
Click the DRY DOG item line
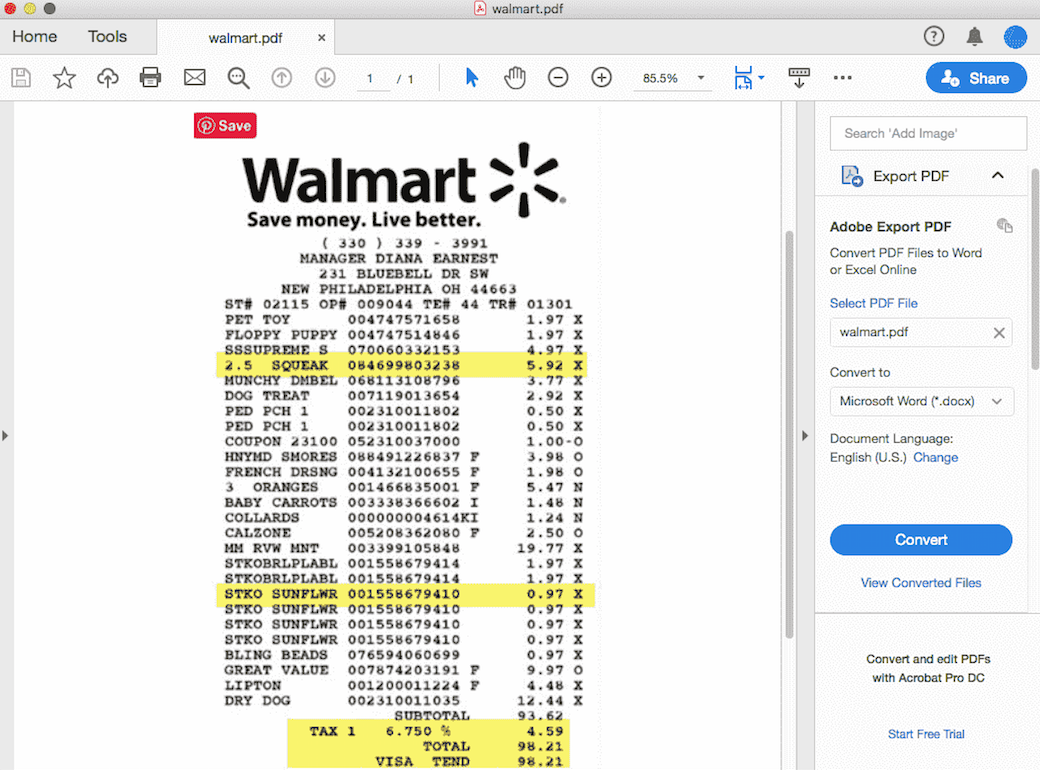tap(403, 701)
